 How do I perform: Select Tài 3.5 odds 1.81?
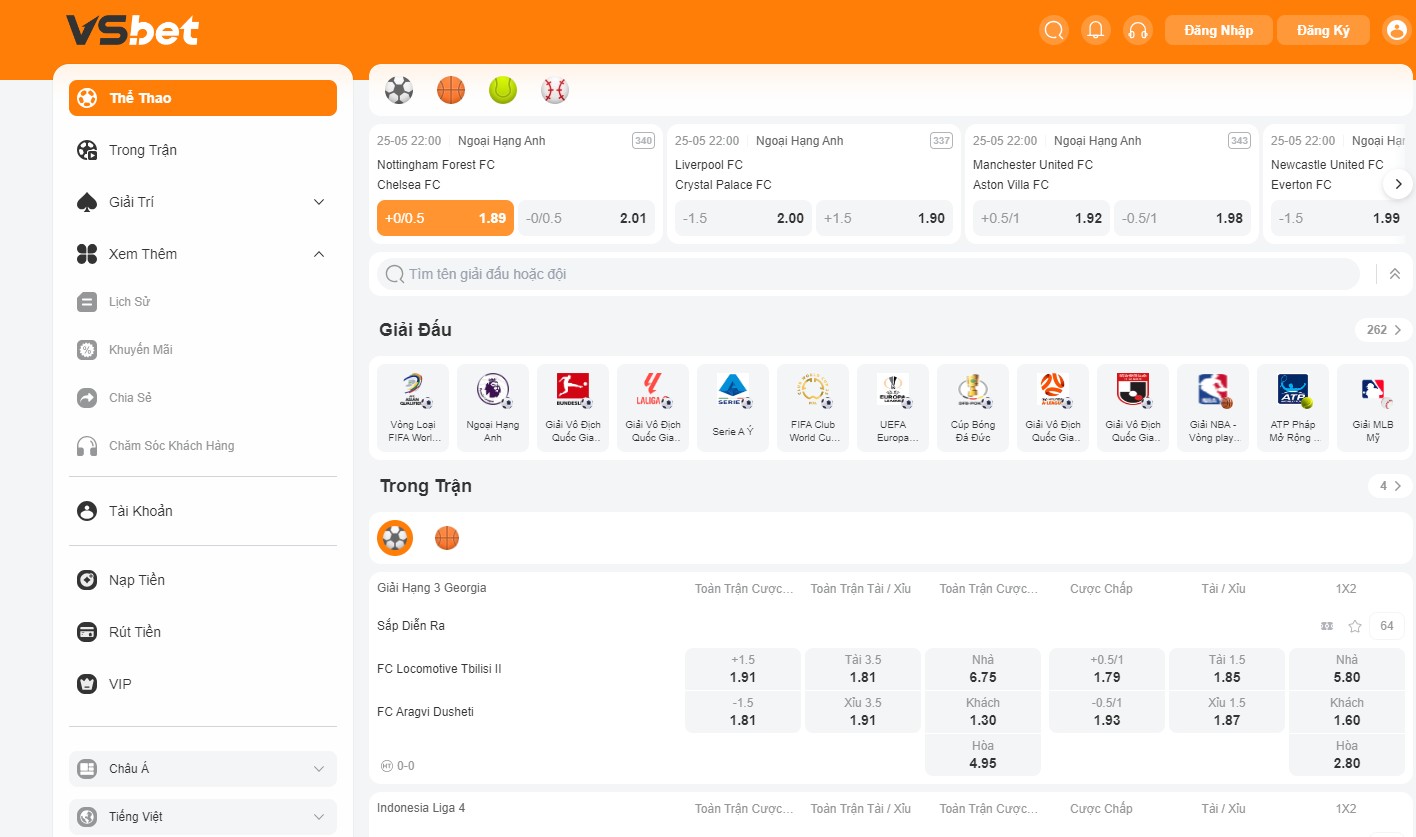tap(863, 669)
